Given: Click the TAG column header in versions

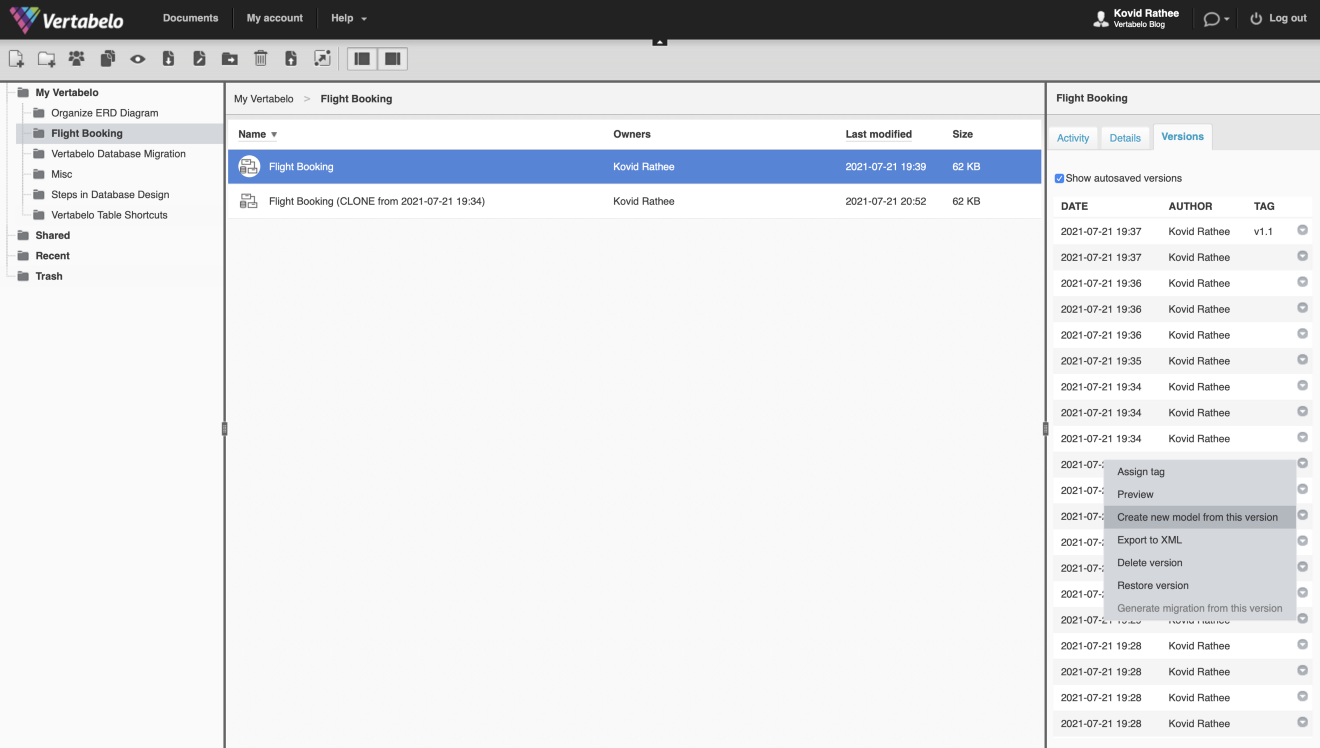Looking at the screenshot, I should pos(1264,206).
